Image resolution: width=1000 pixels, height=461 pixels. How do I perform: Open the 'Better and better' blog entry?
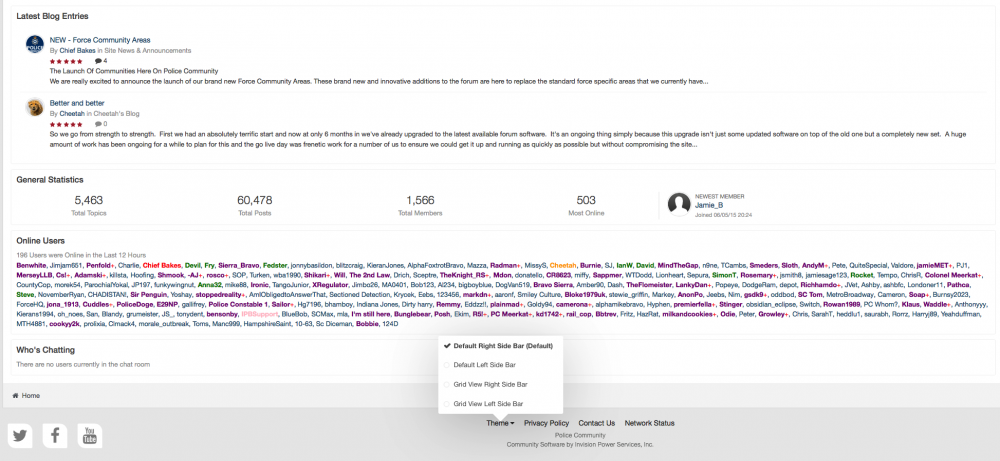pos(77,103)
